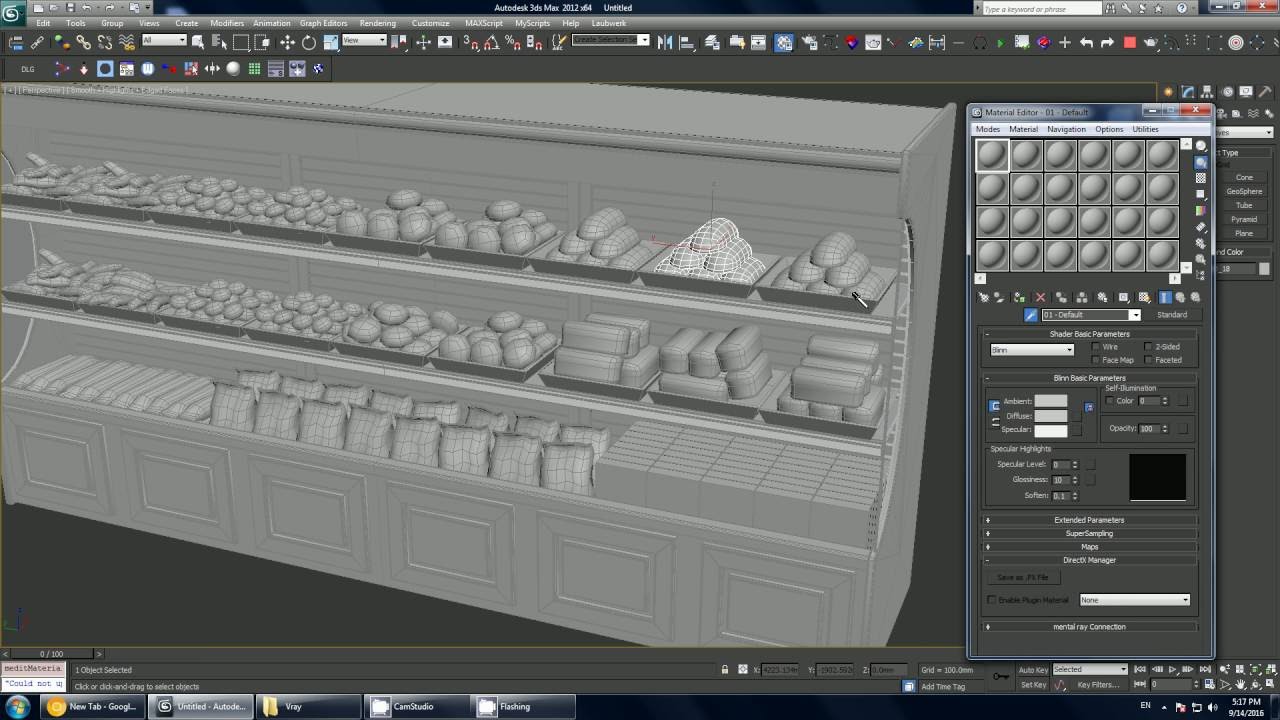Click the green grid icon in the second toolbar
Viewport: 1280px width, 720px height.
point(254,69)
